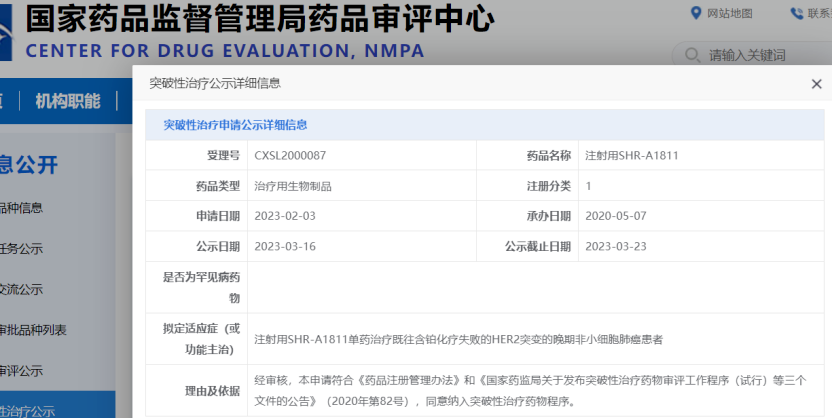Click the 公示截止日期 label
Viewport: 832px width, 418px height.
[538, 247]
